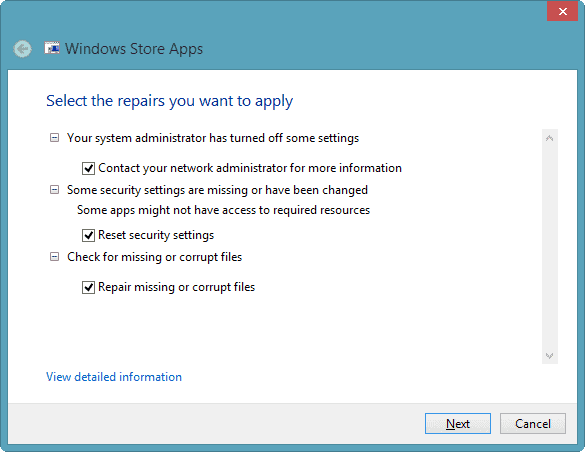Select 'Check for missing or corrupt files' heading

tap(154, 257)
